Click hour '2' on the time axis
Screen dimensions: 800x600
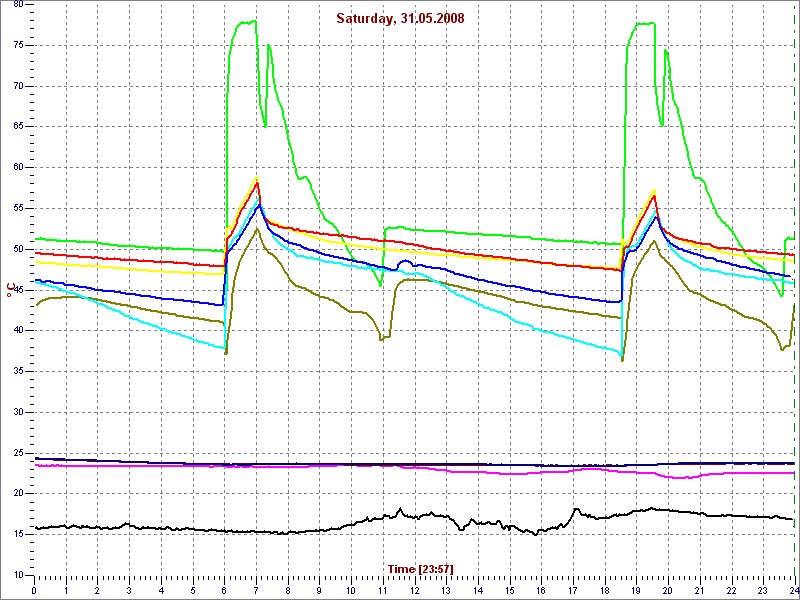pyautogui.click(x=97, y=591)
